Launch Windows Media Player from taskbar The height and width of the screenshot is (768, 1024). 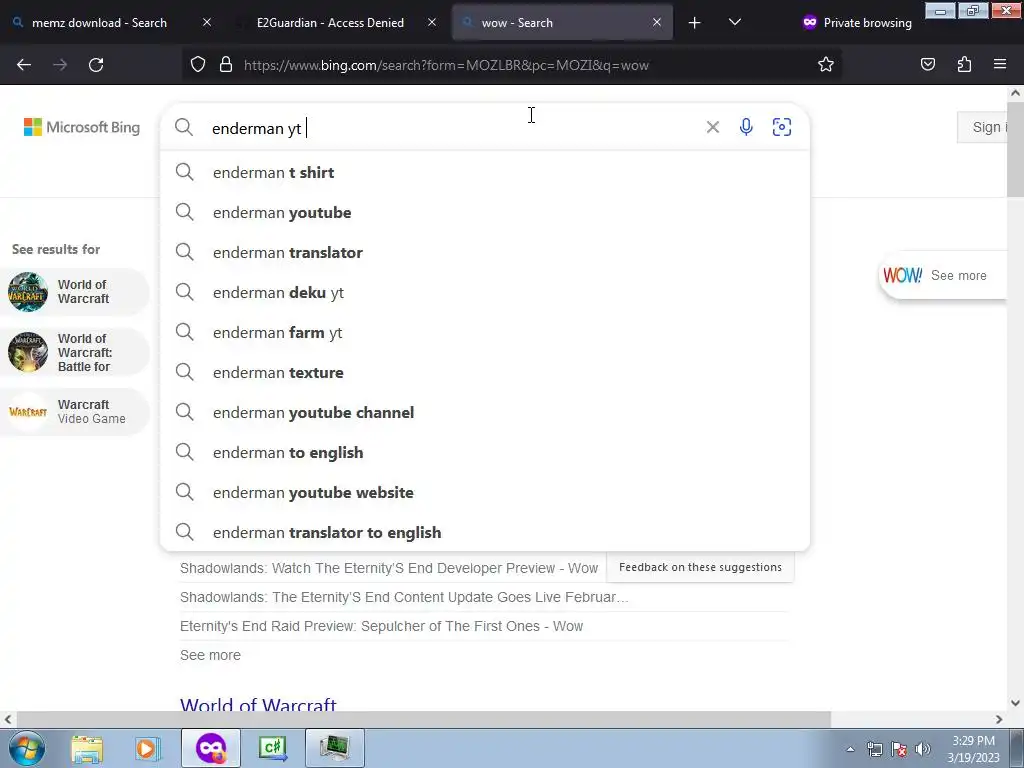pyautogui.click(x=148, y=748)
